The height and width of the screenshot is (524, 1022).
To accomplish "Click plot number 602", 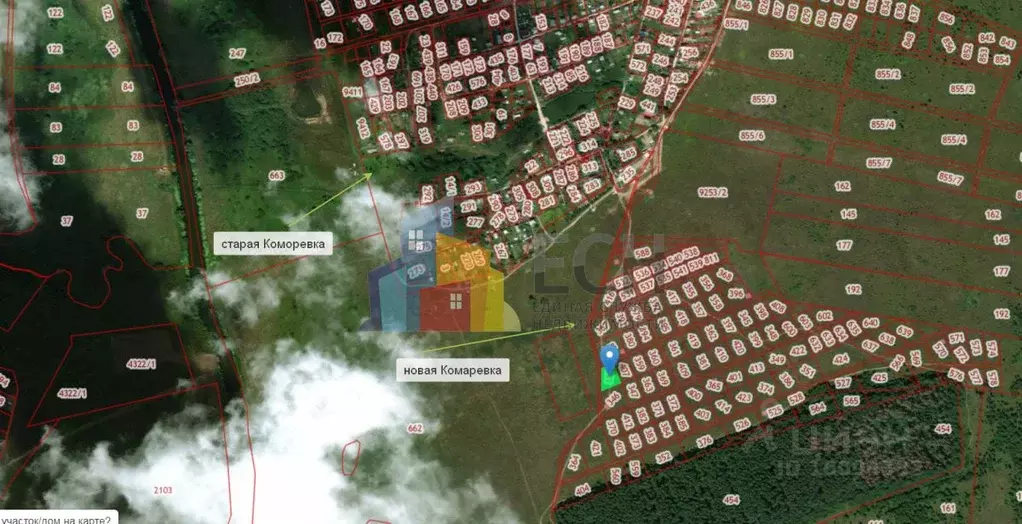I will click(824, 316).
